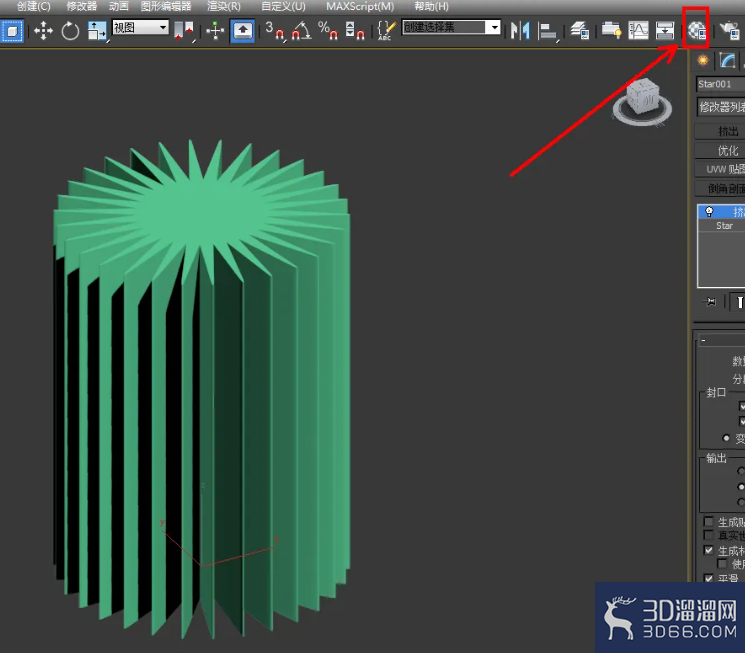
Task: Open the Graphite ribbon toggle icon
Action: pyautogui.click(x=611, y=31)
